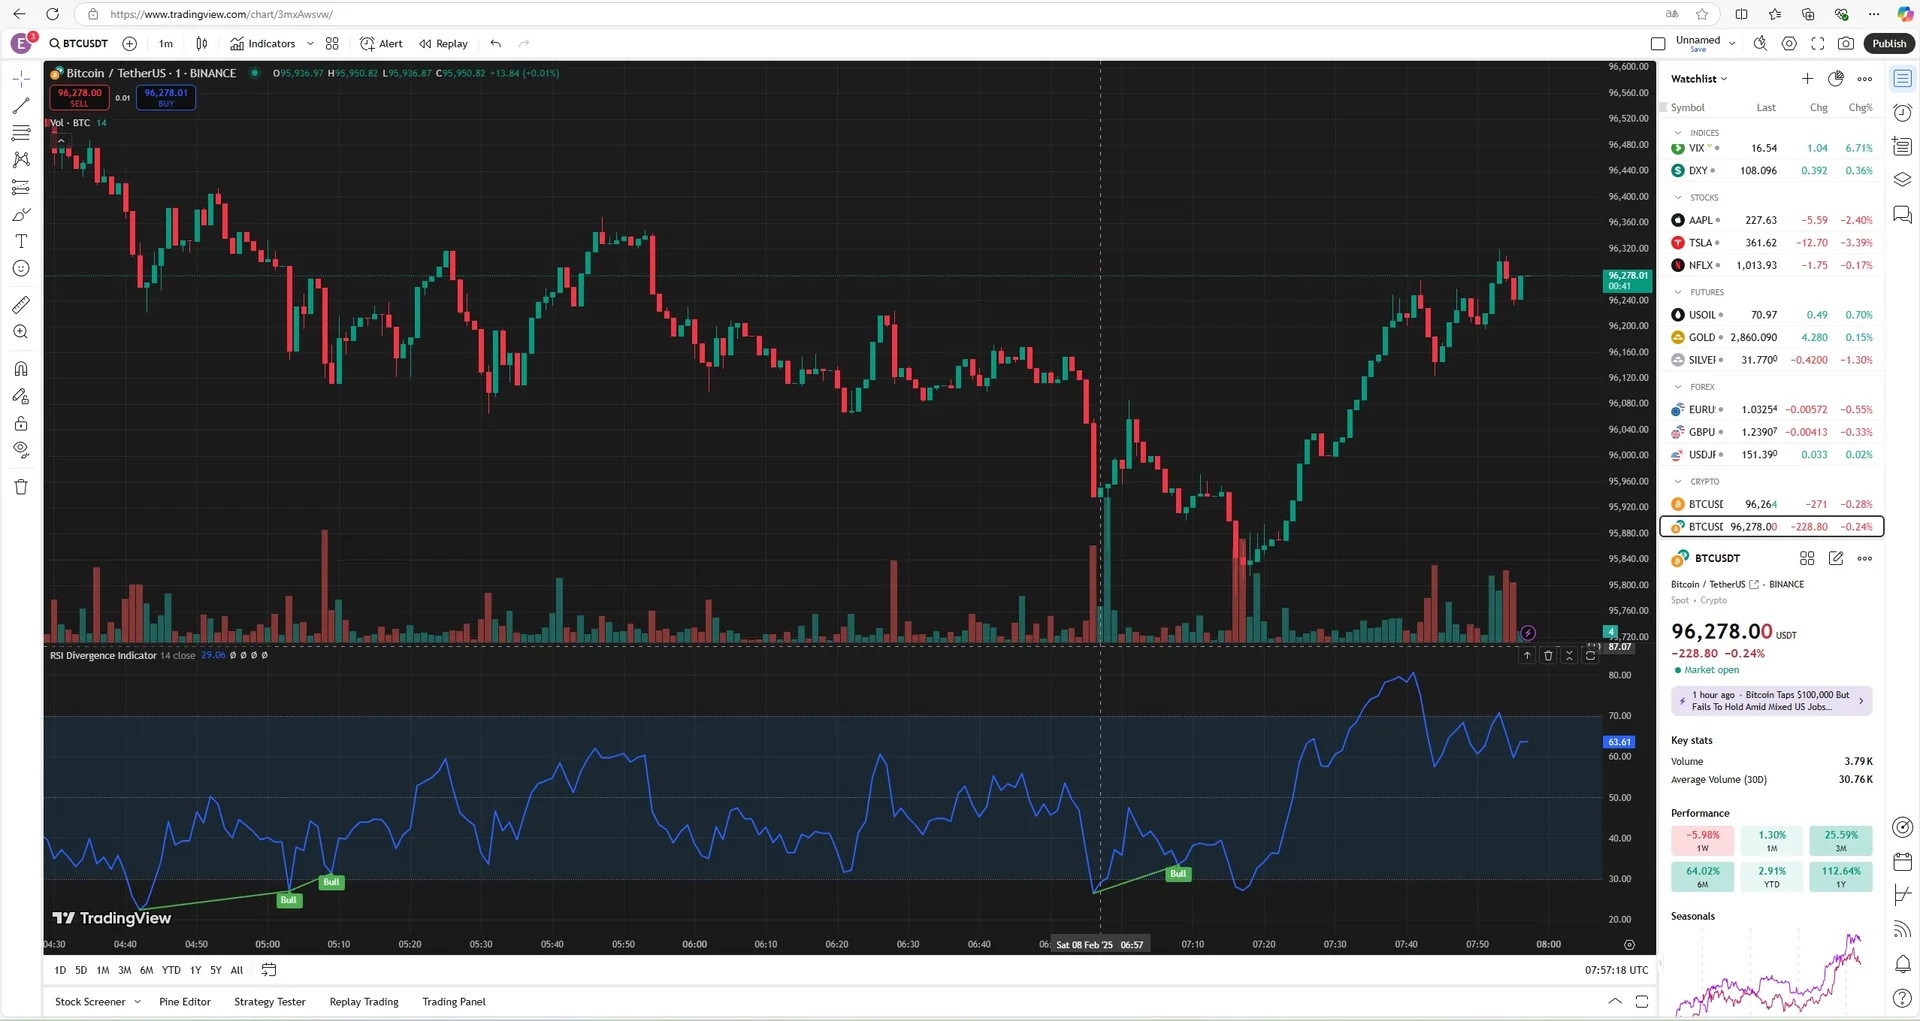1920x1021 pixels.
Task: Toggle the watchlist sidebar panel
Action: pos(1903,79)
